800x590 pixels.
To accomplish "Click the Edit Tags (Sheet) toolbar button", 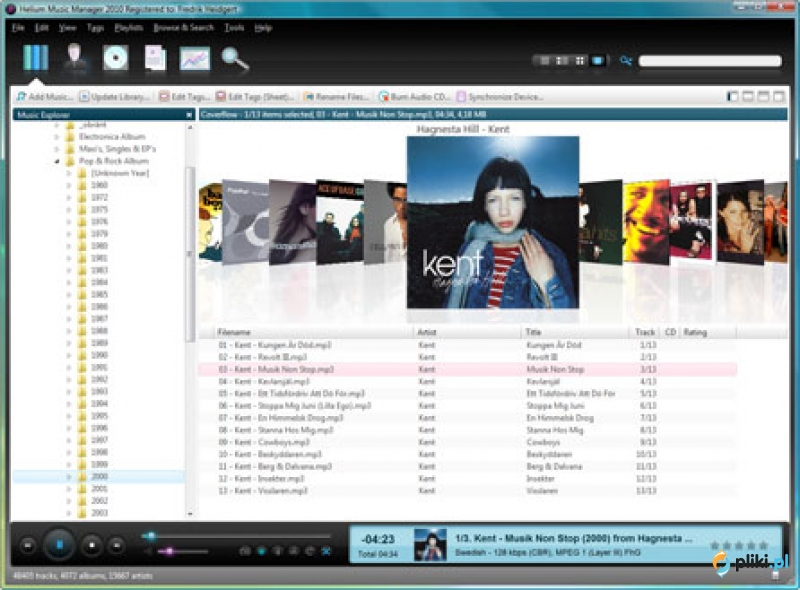I will pyautogui.click(x=255, y=96).
